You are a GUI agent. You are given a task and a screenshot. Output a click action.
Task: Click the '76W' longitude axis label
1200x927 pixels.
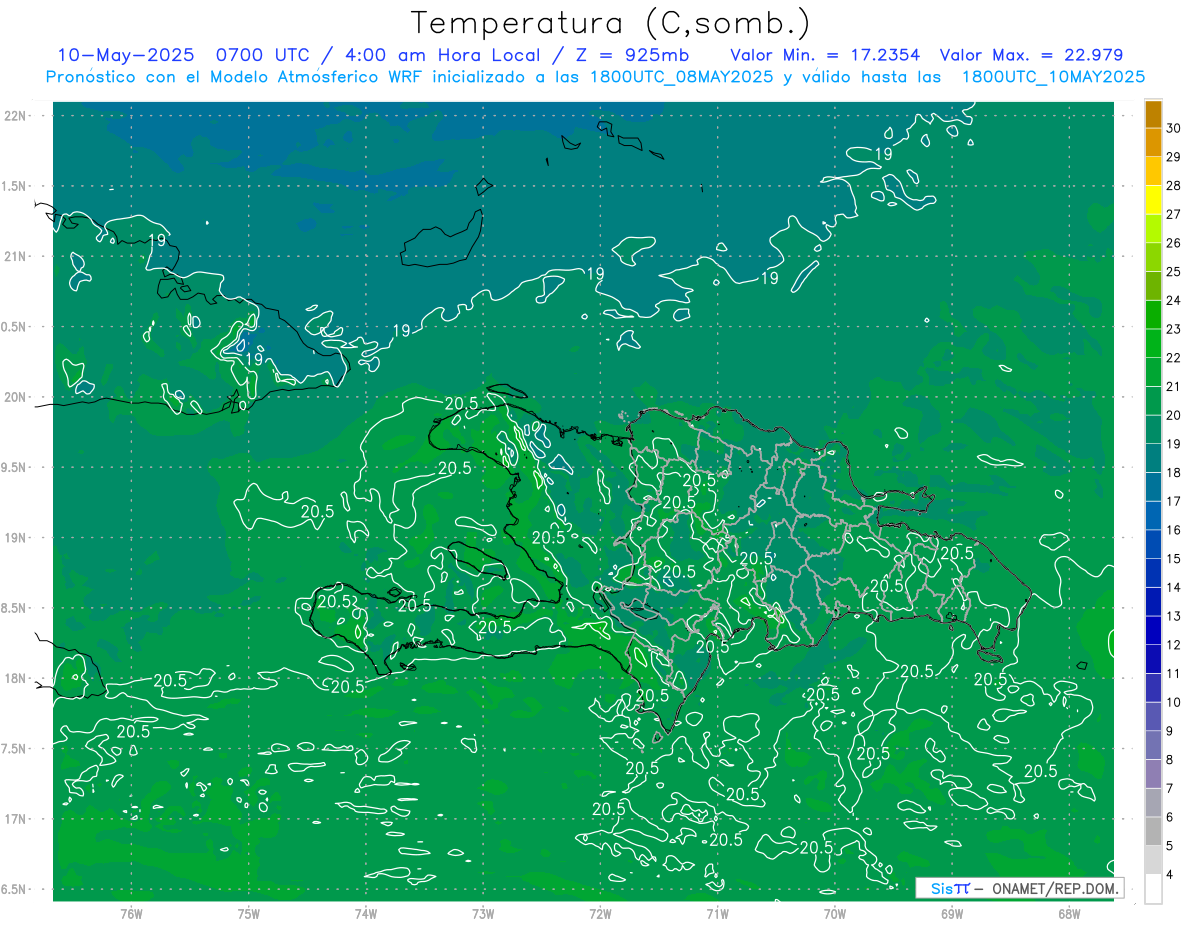(x=131, y=914)
